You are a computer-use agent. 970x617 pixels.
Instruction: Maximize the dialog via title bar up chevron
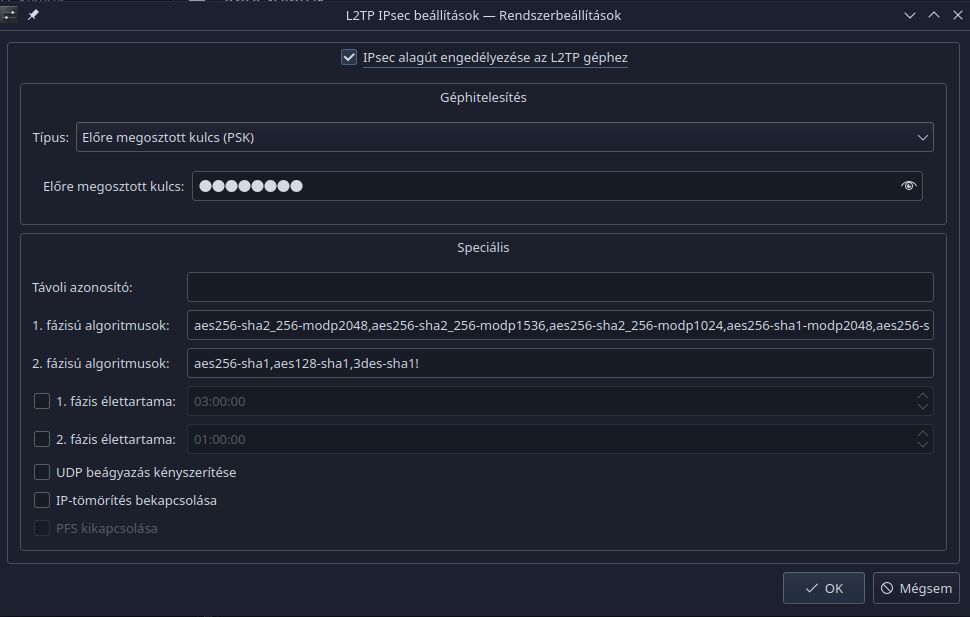click(934, 15)
